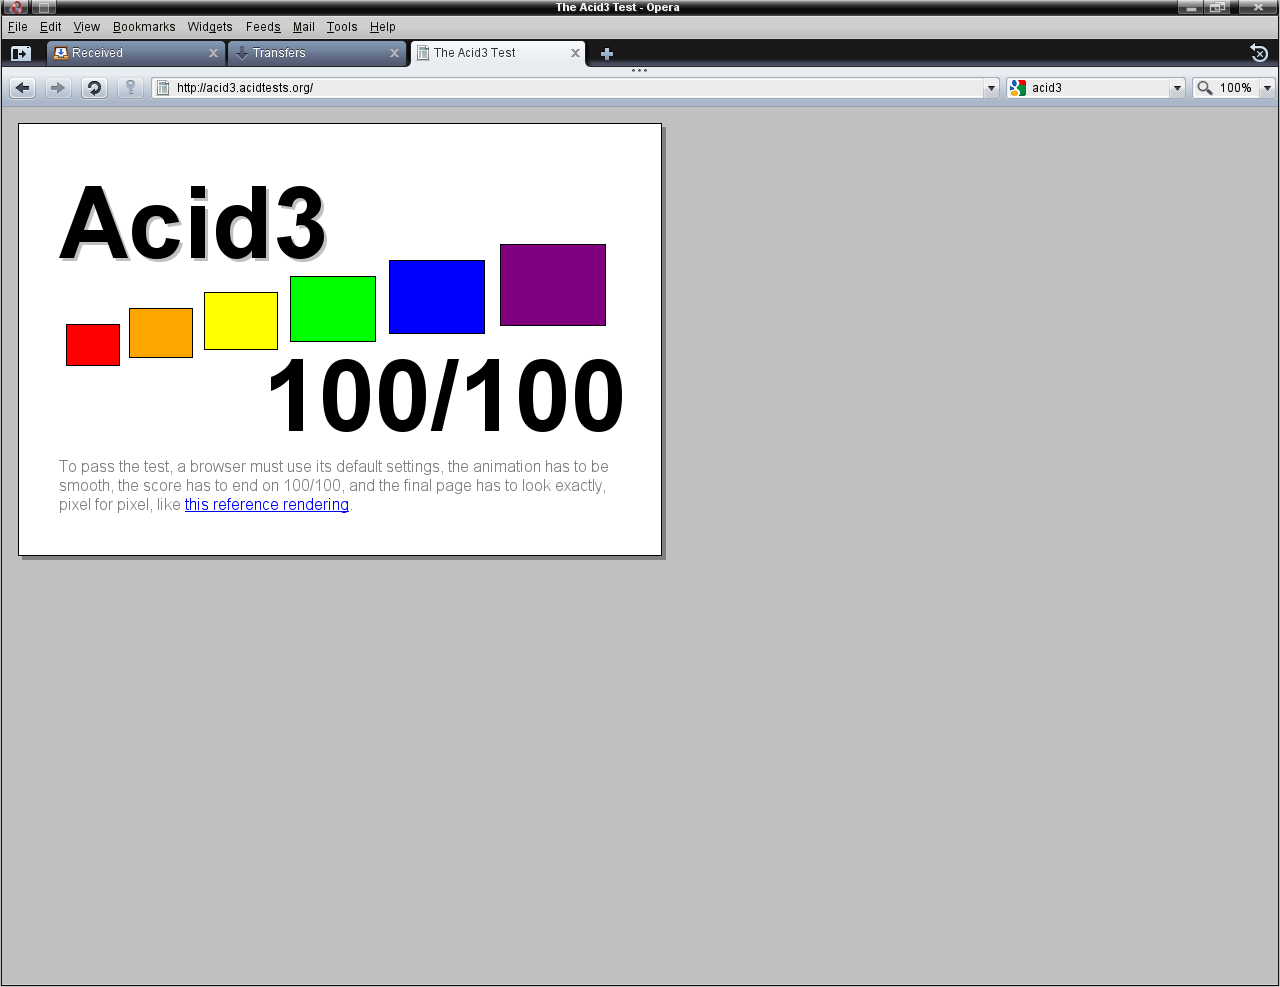The height and width of the screenshot is (987, 1280).
Task: Follow the 'this reference rendering' link
Action: (267, 505)
